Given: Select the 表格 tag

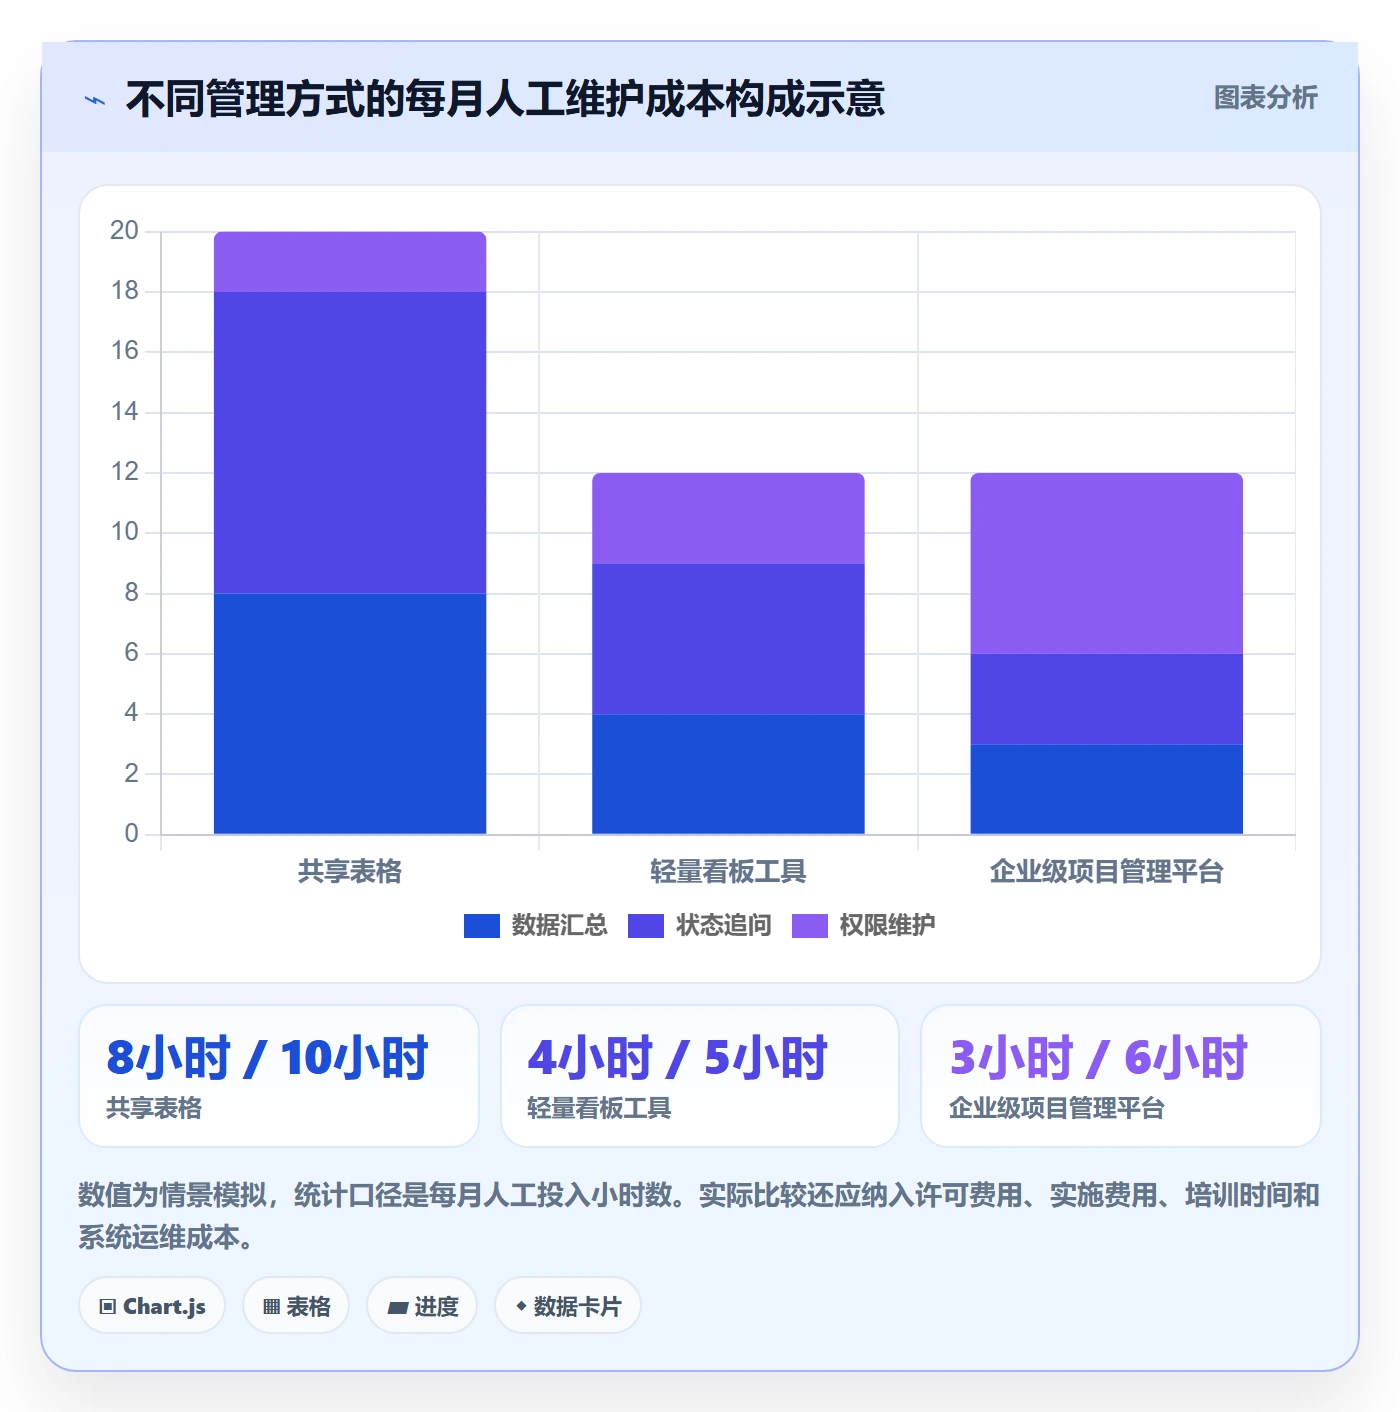Looking at the screenshot, I should (x=296, y=1306).
